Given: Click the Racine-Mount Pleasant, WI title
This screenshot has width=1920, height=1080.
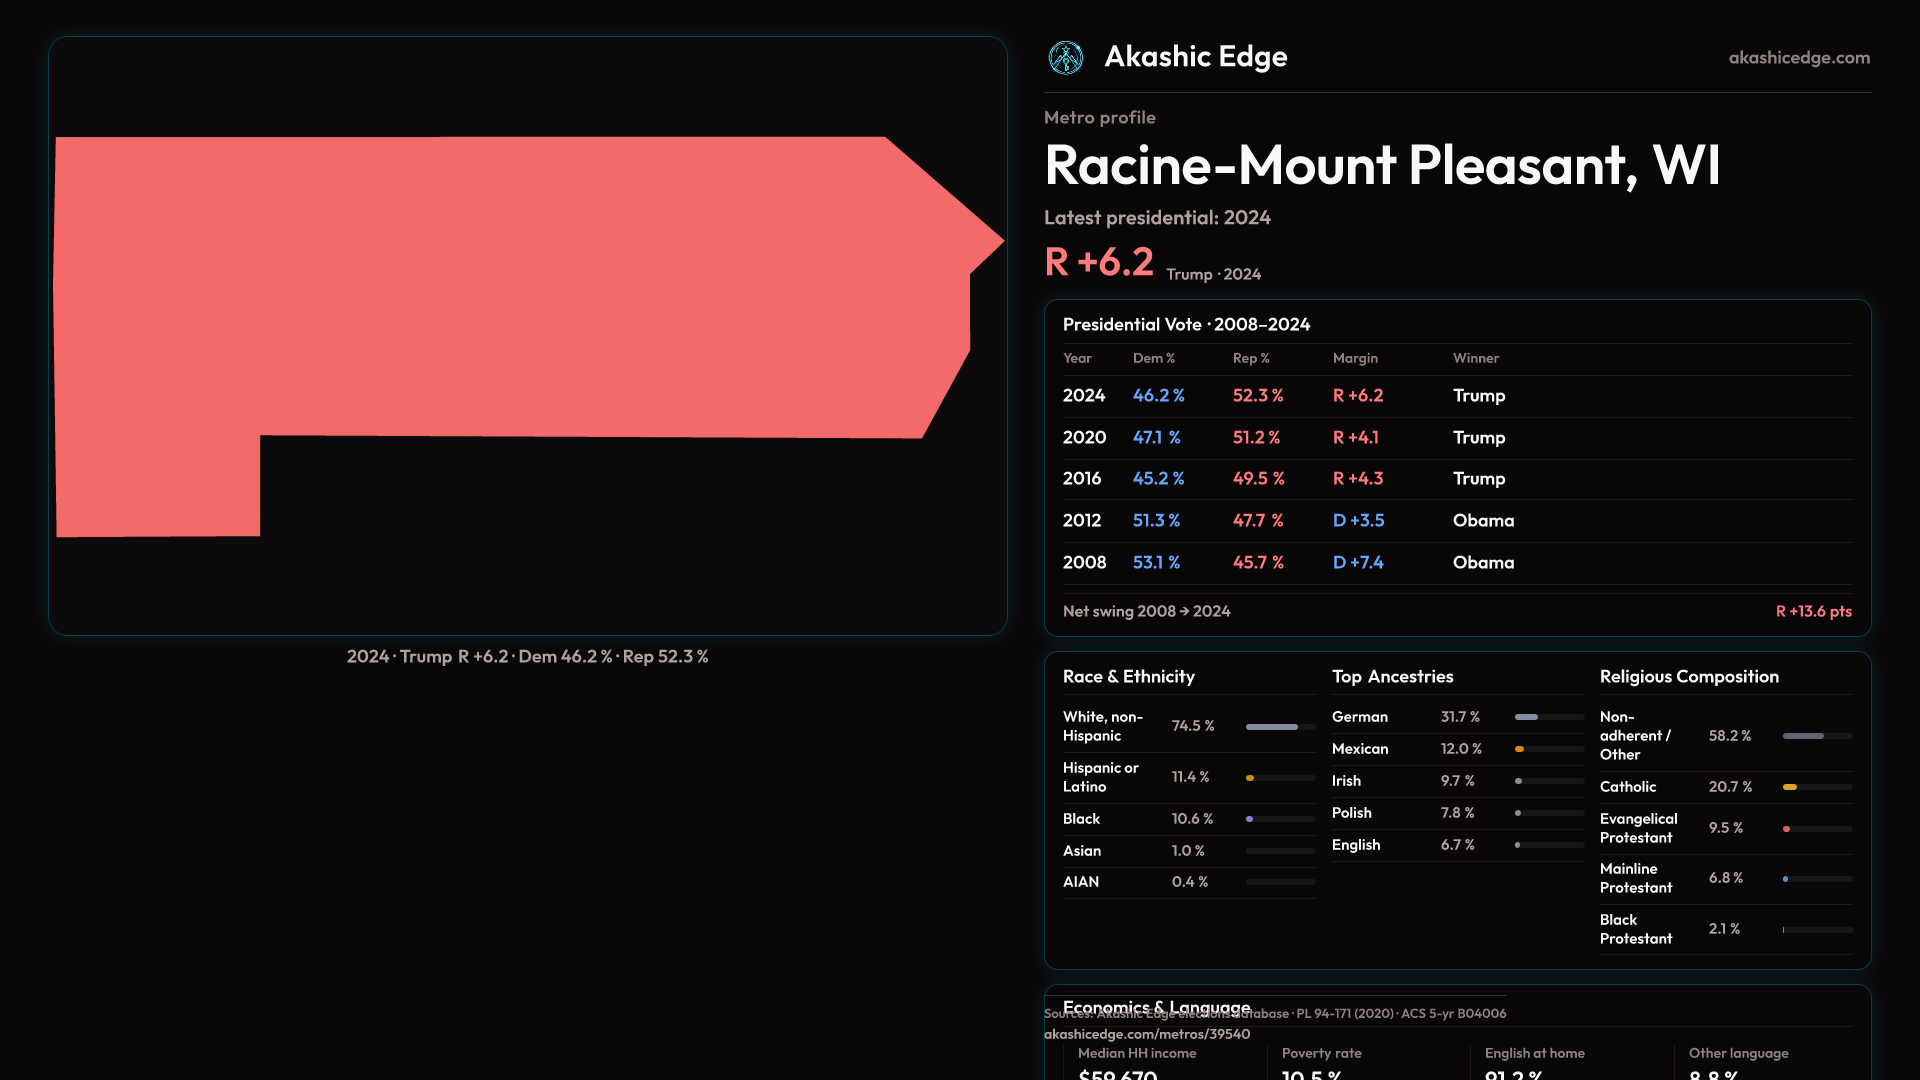Looking at the screenshot, I should tap(1382, 165).
